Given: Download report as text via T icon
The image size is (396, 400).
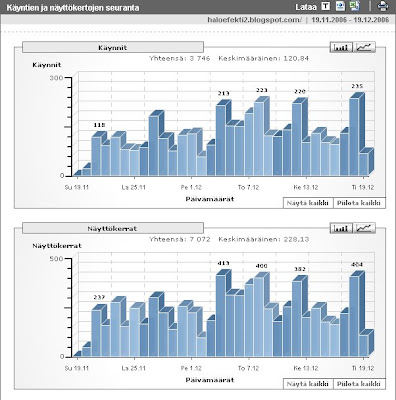Looking at the screenshot, I should (x=326, y=6).
